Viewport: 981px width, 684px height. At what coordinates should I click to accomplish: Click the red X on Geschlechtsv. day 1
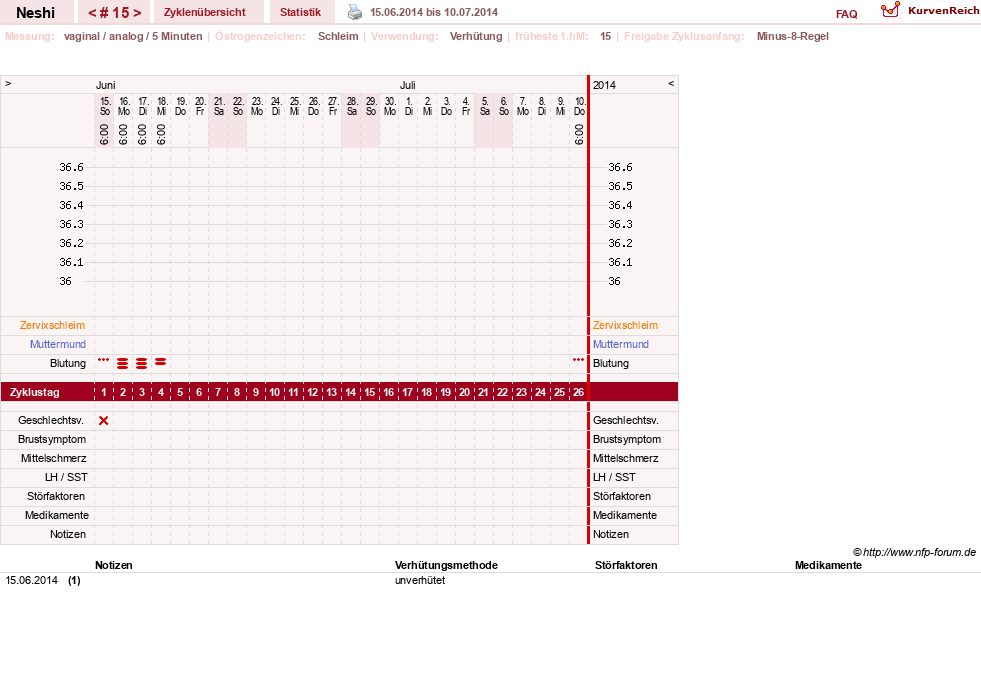point(104,421)
